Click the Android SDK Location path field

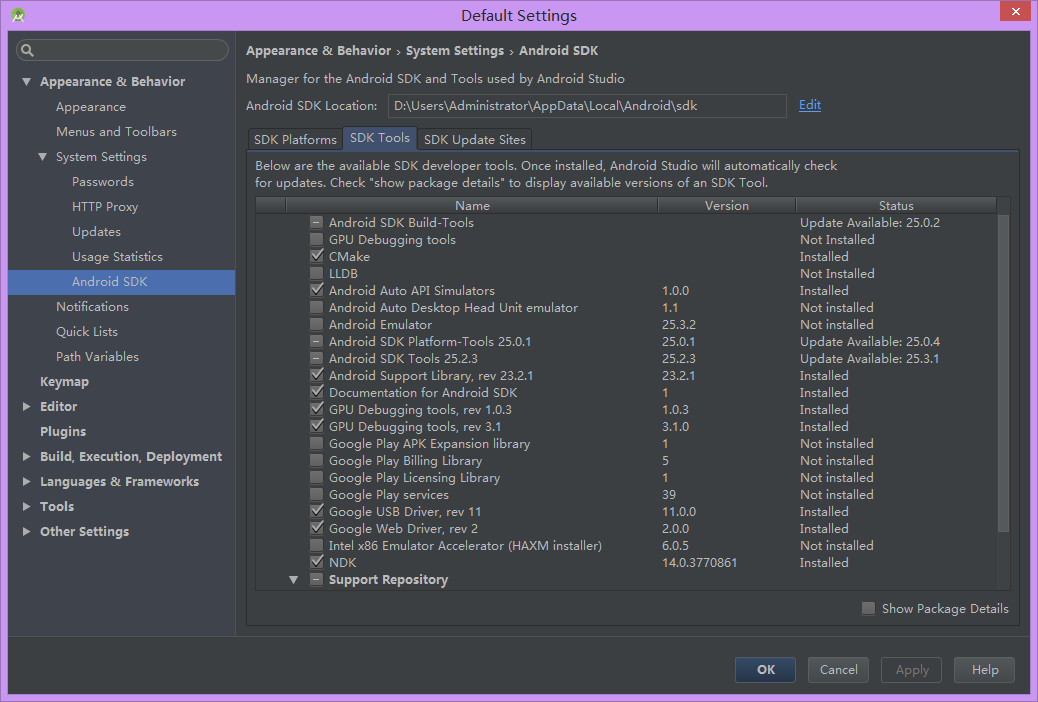[587, 106]
